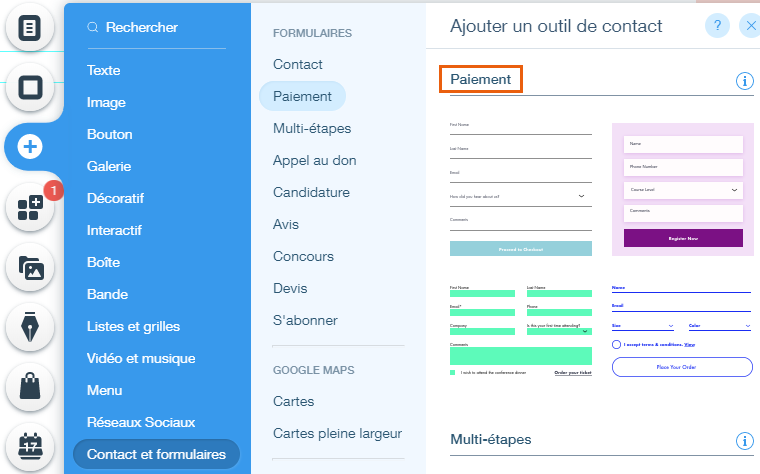Viewport: 760px width, 474px height.
Task: Tick the accept terms & conditions radio circle
Action: [x=616, y=345]
